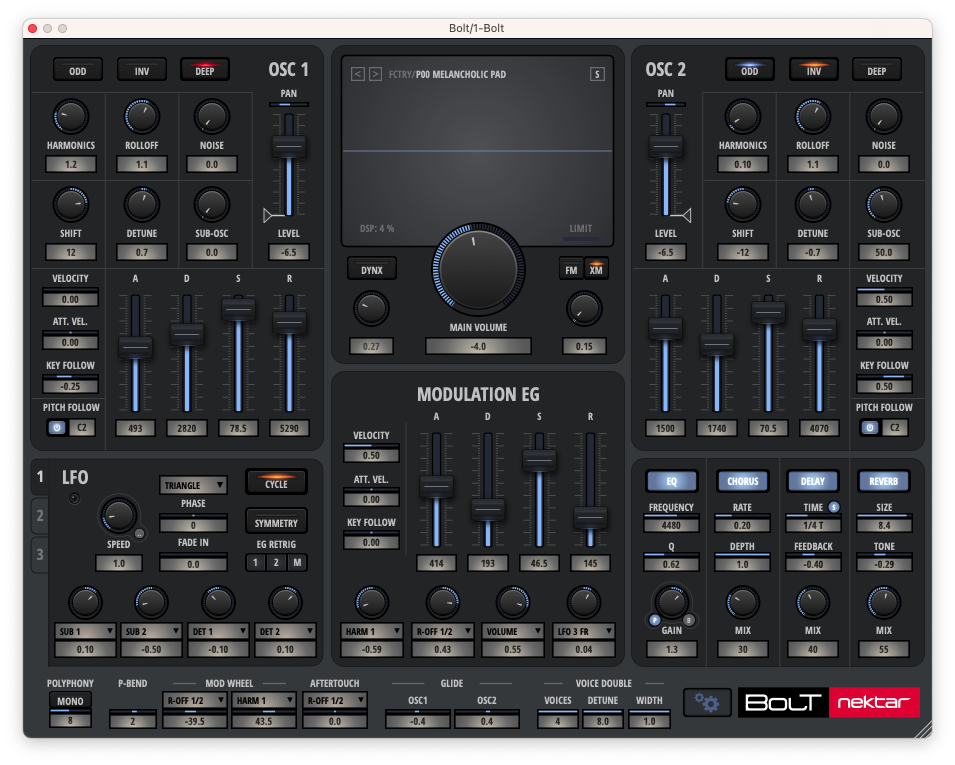The width and height of the screenshot is (955, 765).
Task: Toggle OSC 2 pitch follow power icon
Action: [870, 428]
